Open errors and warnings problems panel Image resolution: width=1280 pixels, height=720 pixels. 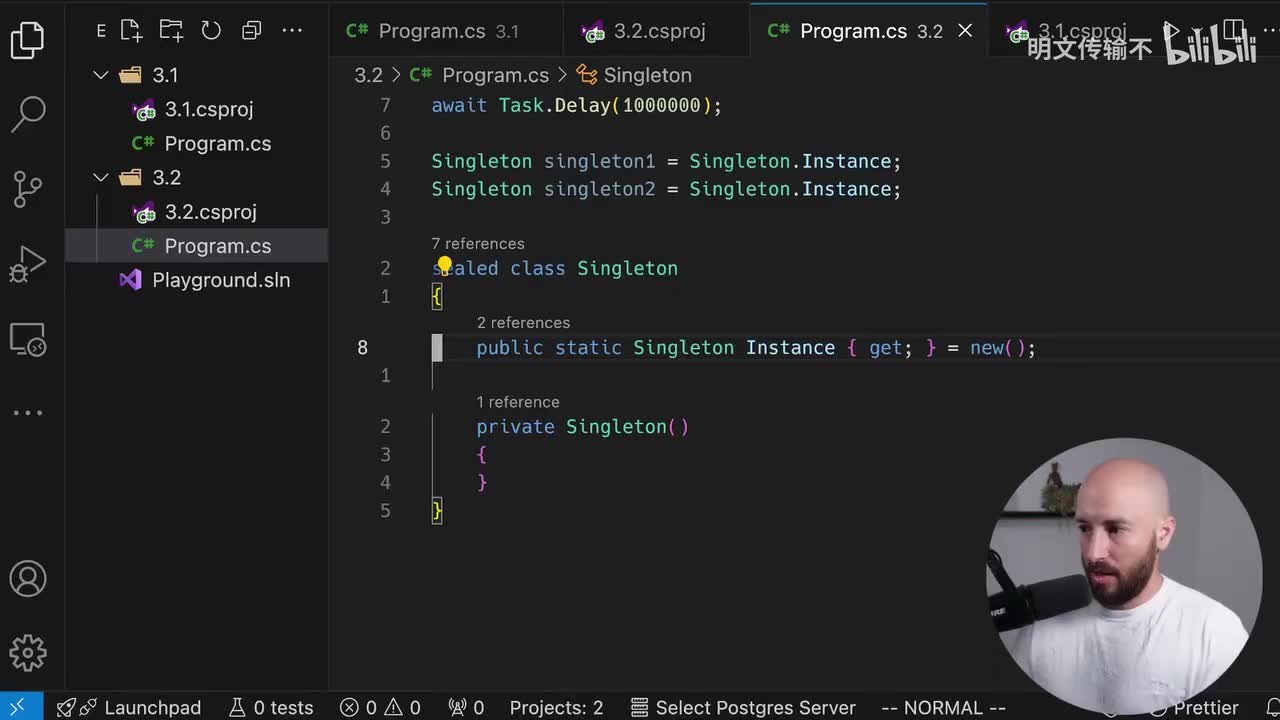tap(380, 707)
